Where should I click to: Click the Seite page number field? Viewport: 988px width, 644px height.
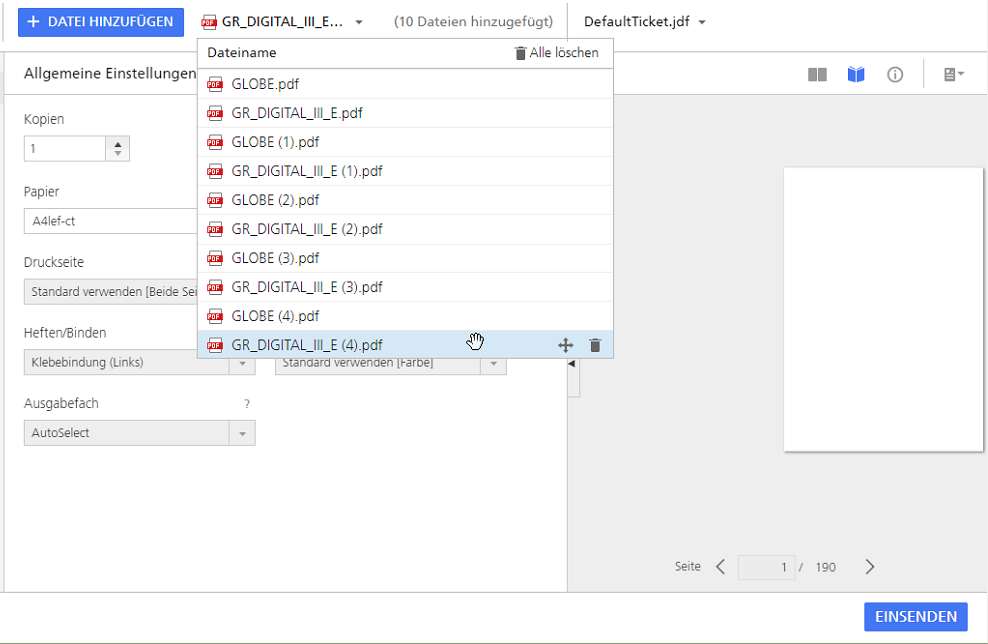pyautogui.click(x=766, y=567)
